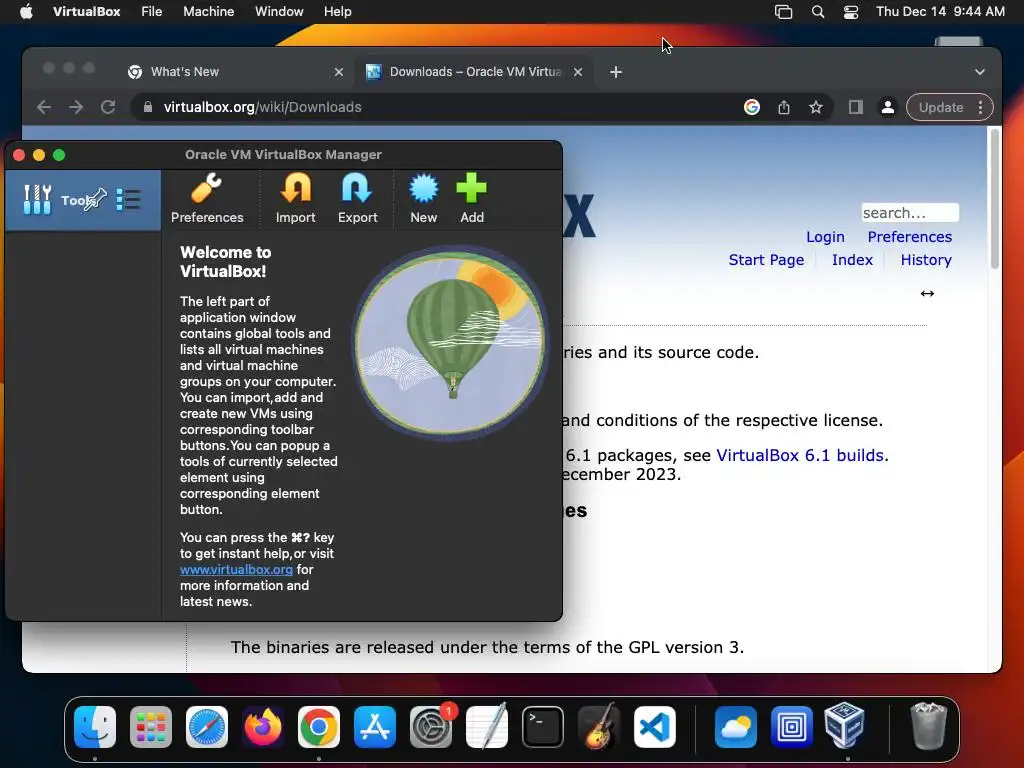Open Chrome from the Dock
This screenshot has height=768, width=1024.
tap(319, 727)
